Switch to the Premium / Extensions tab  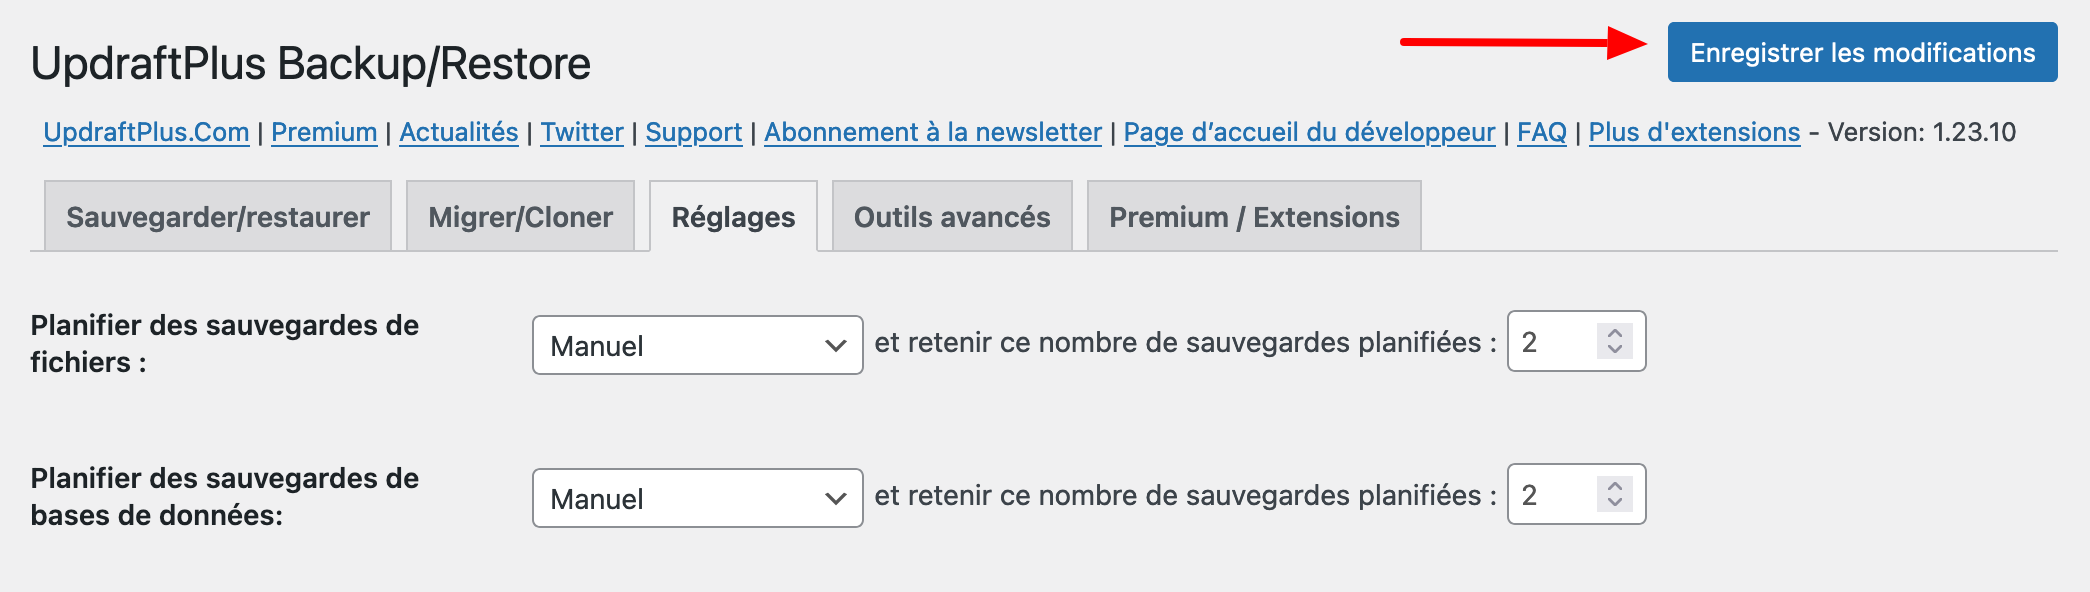click(1254, 215)
